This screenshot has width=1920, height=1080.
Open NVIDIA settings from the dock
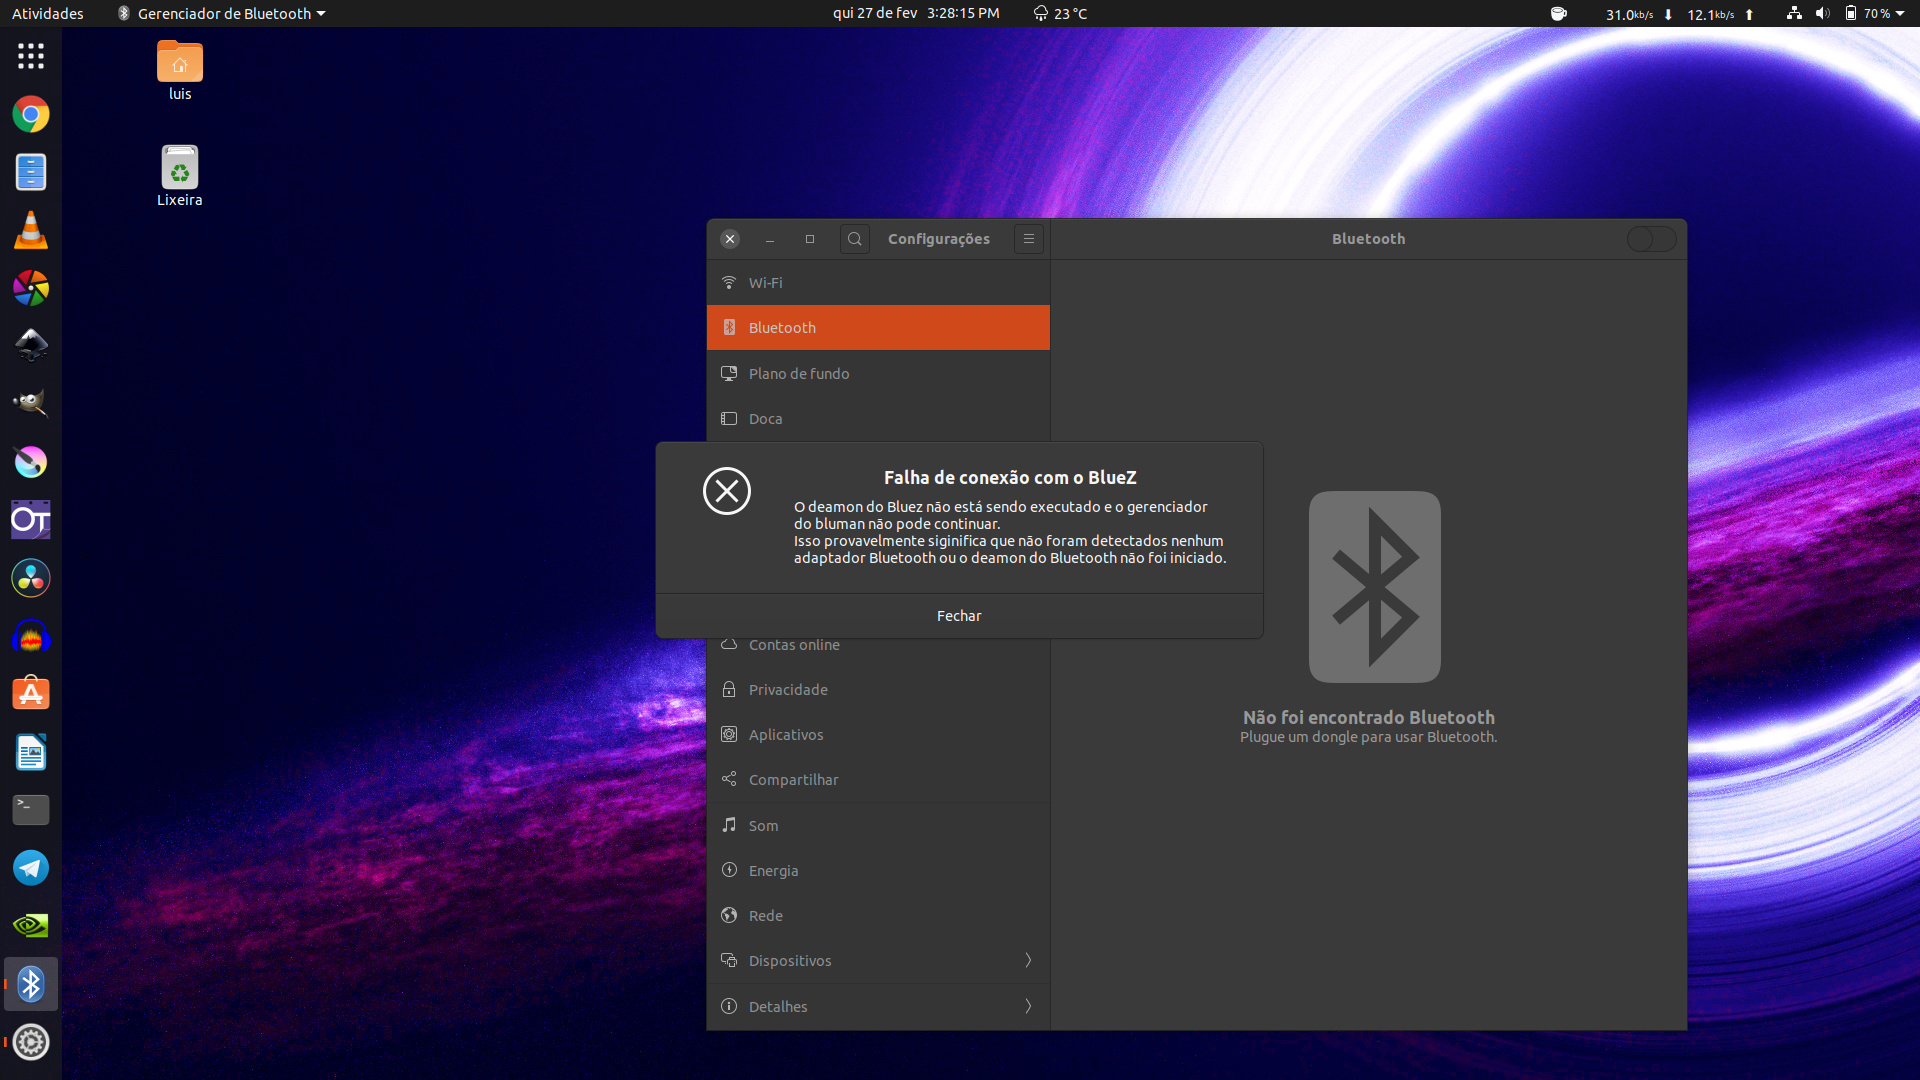[31, 926]
